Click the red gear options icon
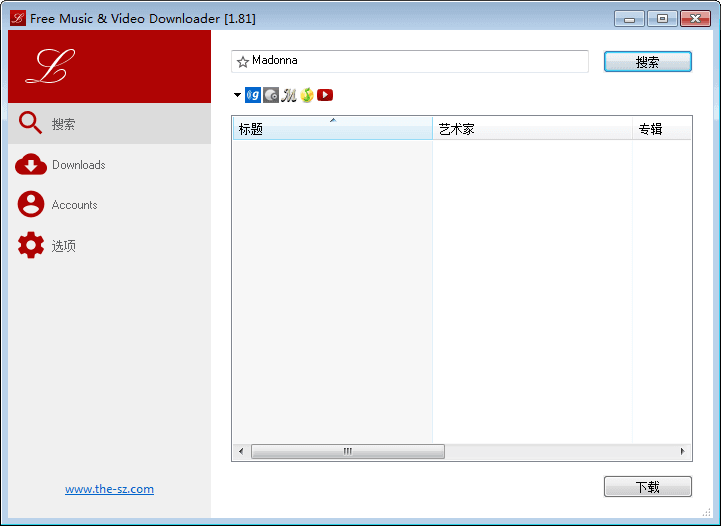This screenshot has width=721, height=526. pos(31,245)
